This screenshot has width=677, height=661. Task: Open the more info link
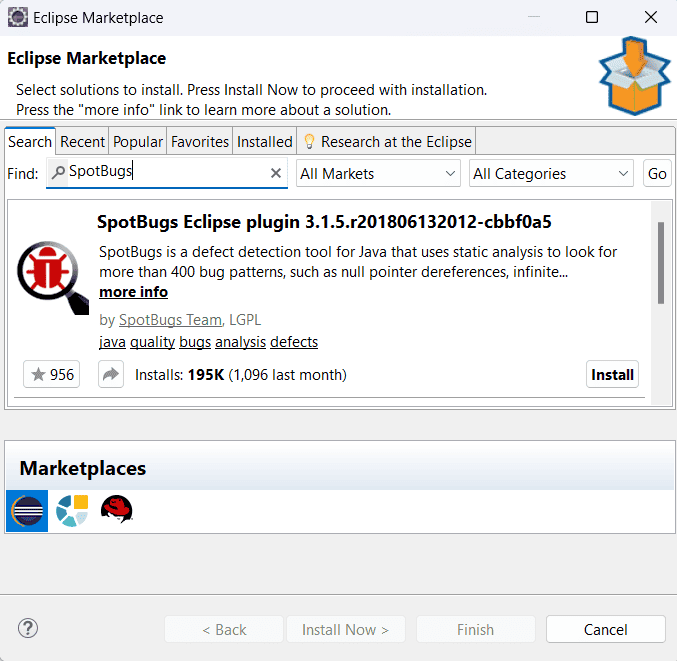133,292
